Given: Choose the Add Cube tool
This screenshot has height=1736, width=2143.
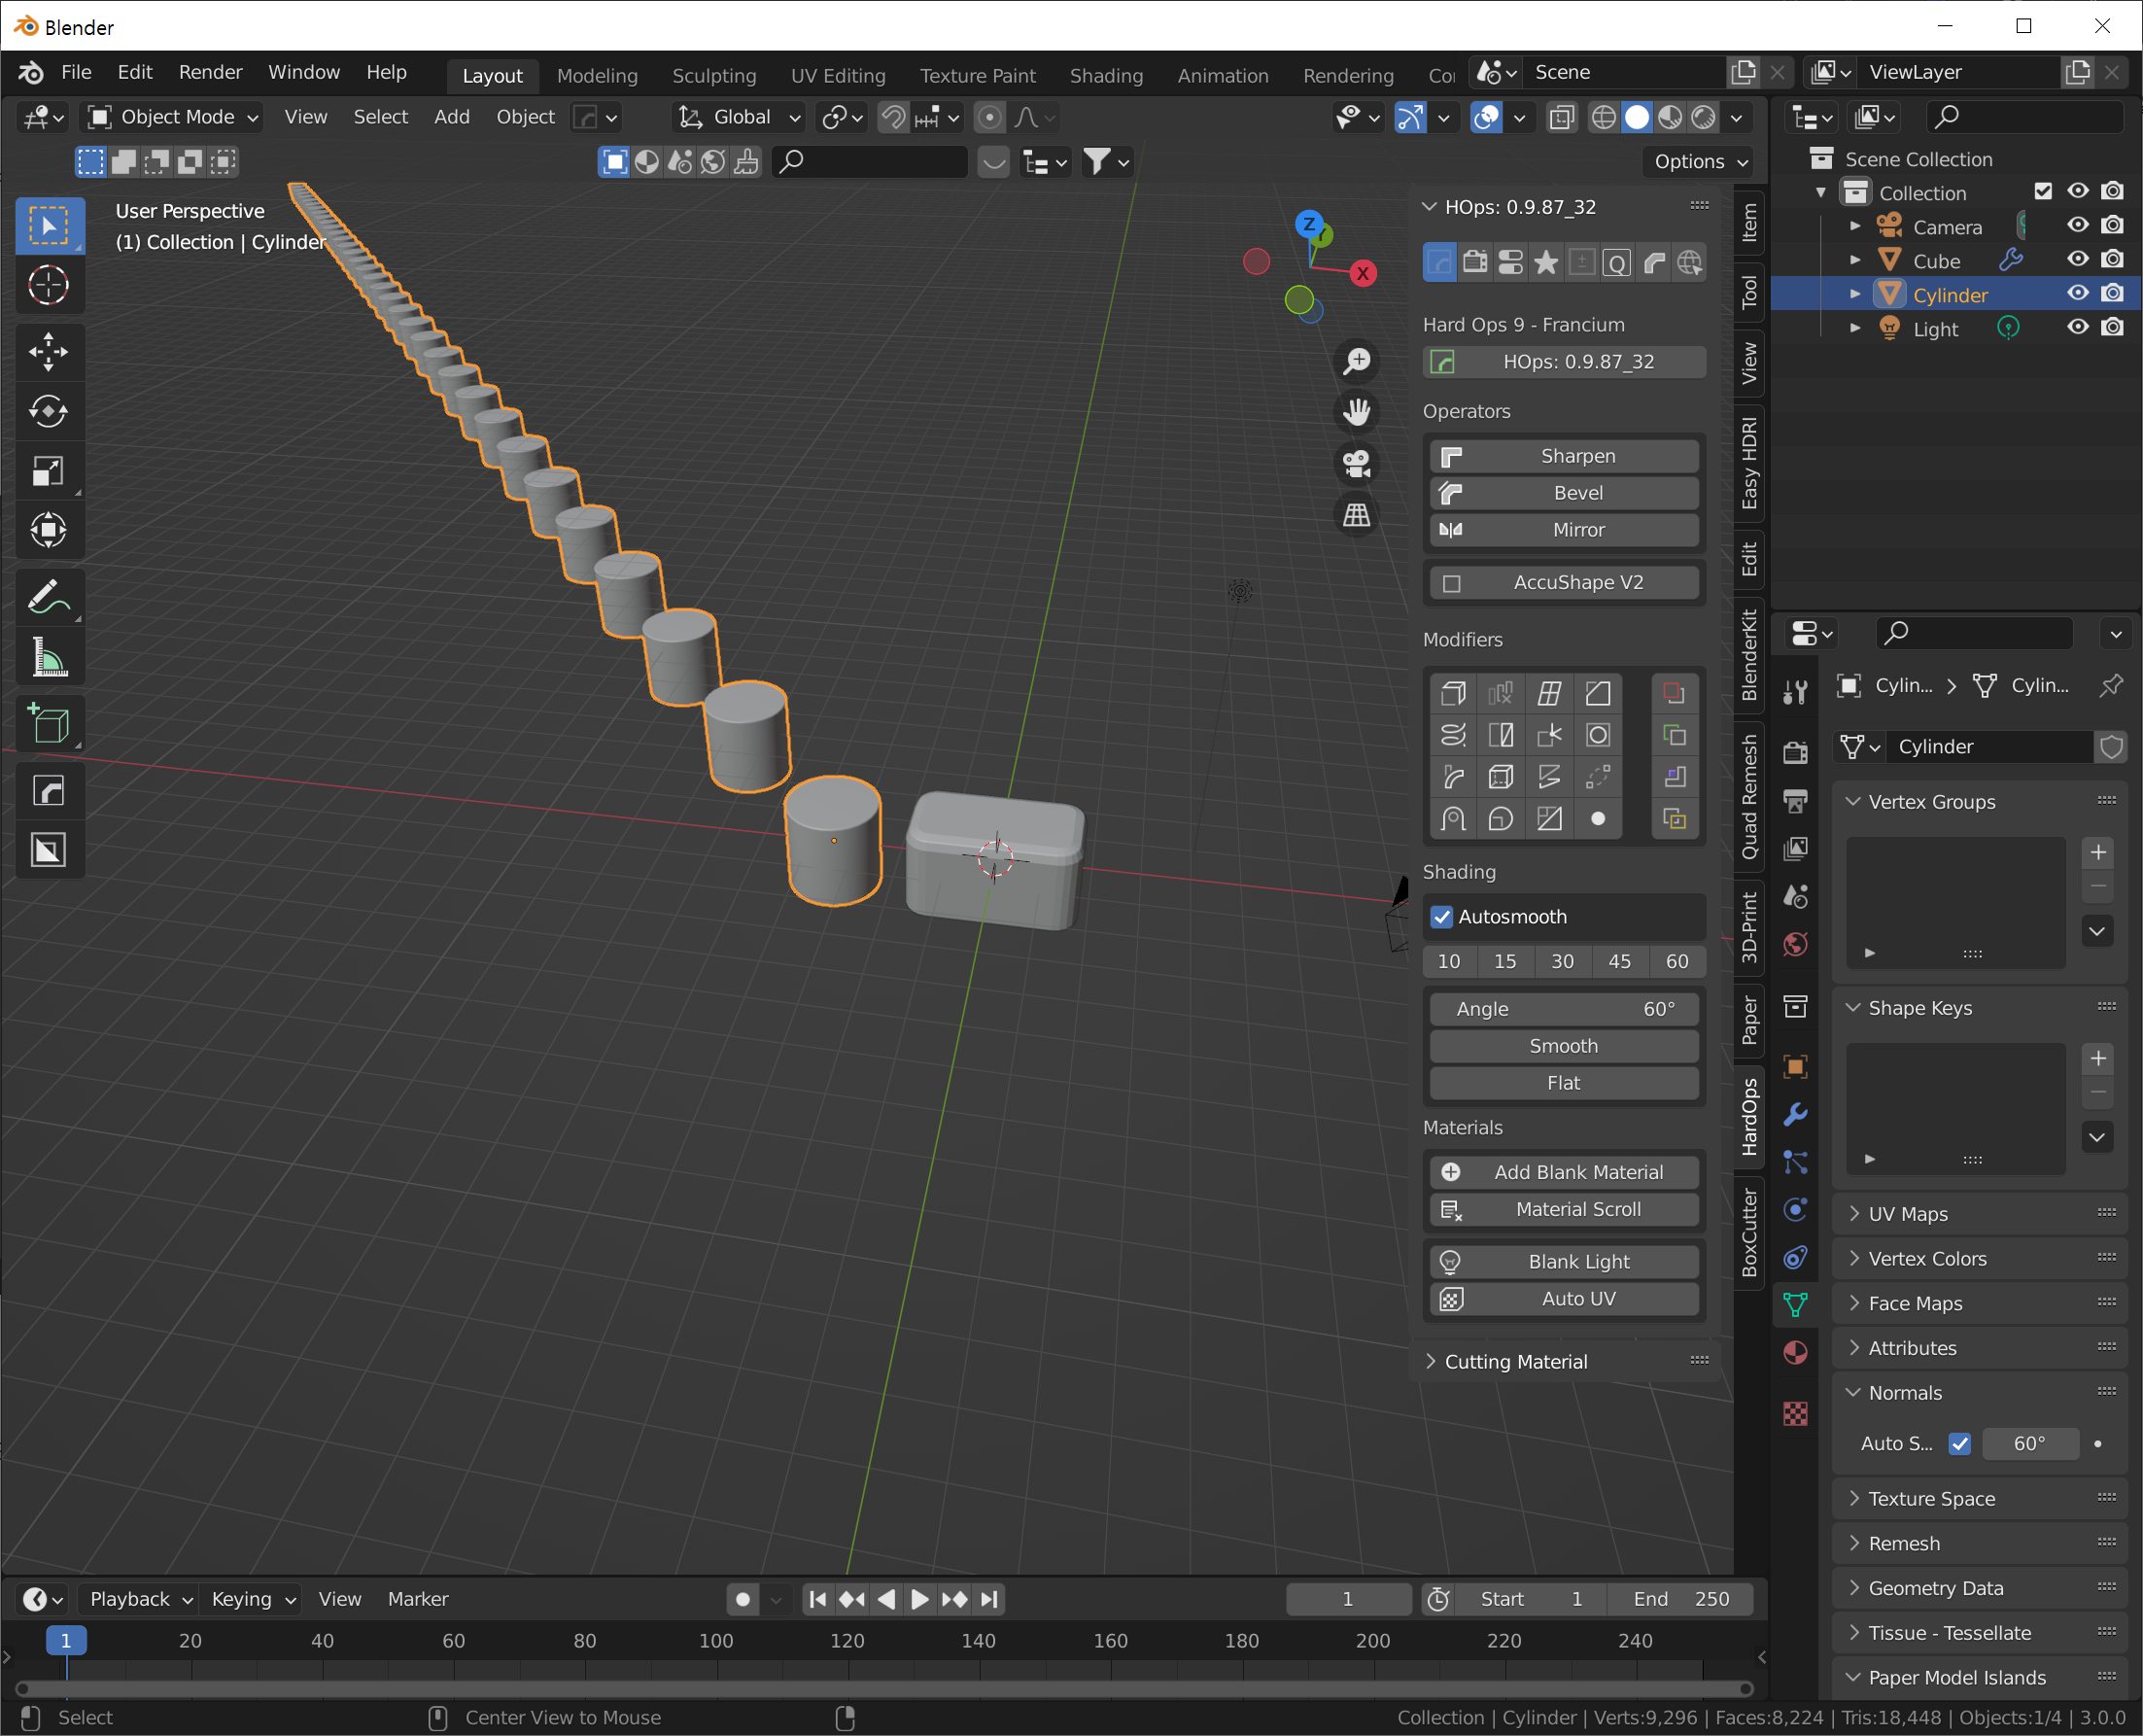Looking at the screenshot, I should tap(48, 724).
